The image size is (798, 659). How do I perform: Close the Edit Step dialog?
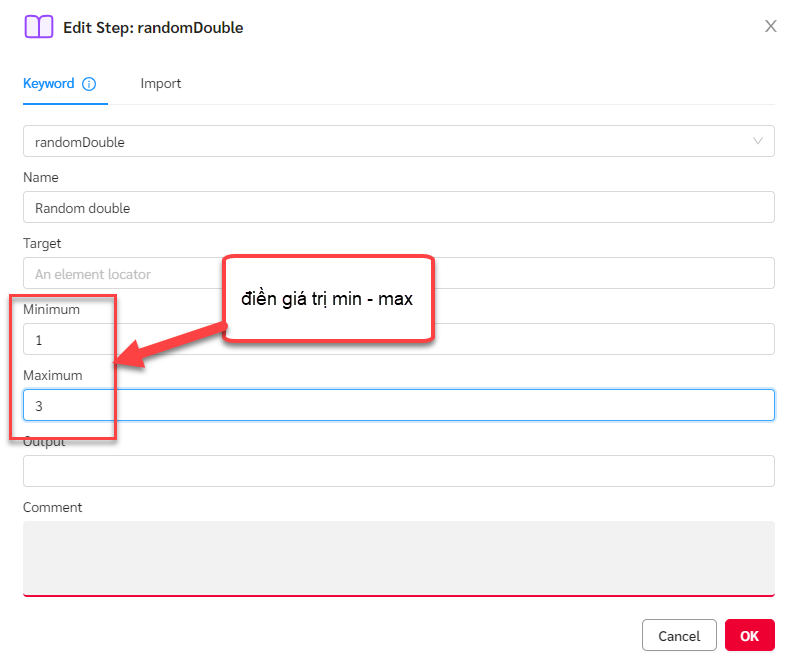click(770, 26)
